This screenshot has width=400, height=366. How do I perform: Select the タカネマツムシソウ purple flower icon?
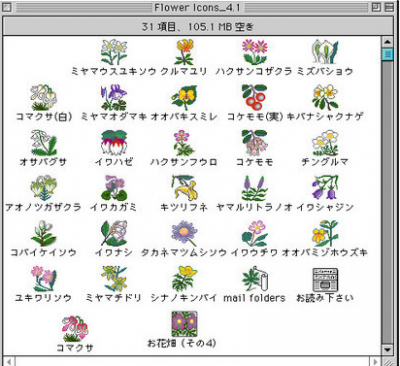pos(184,233)
